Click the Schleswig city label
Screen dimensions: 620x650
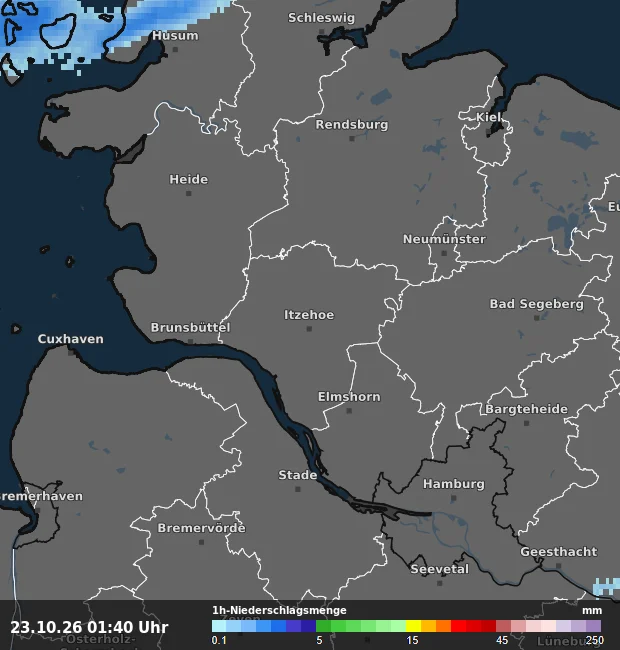pos(321,18)
